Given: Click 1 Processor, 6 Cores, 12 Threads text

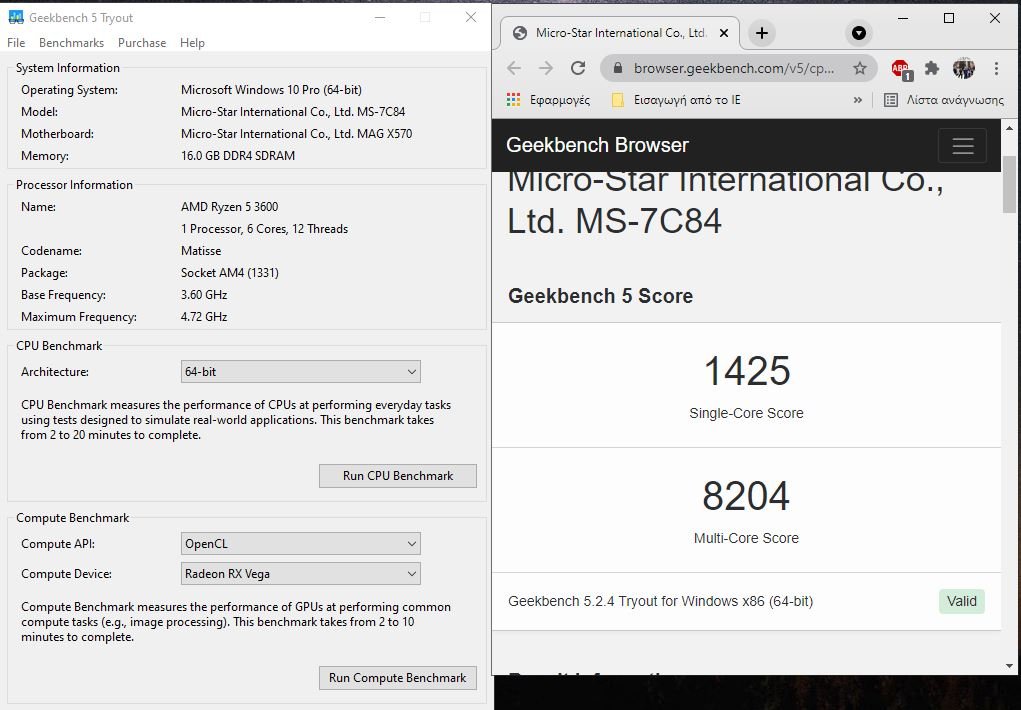Looking at the screenshot, I should [x=264, y=229].
